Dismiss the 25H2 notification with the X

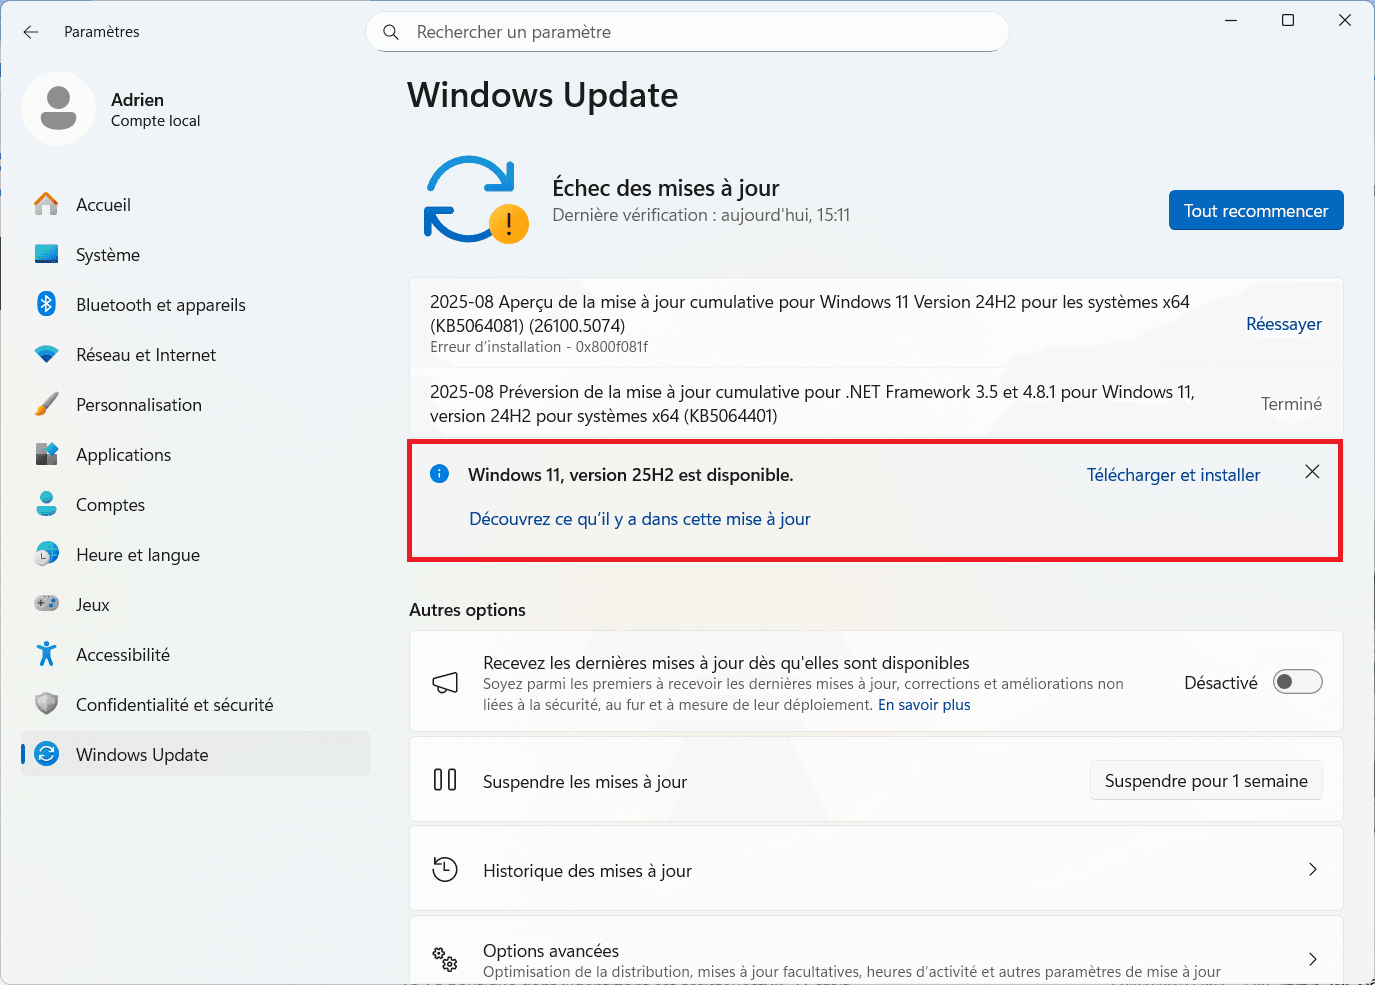[x=1312, y=472]
